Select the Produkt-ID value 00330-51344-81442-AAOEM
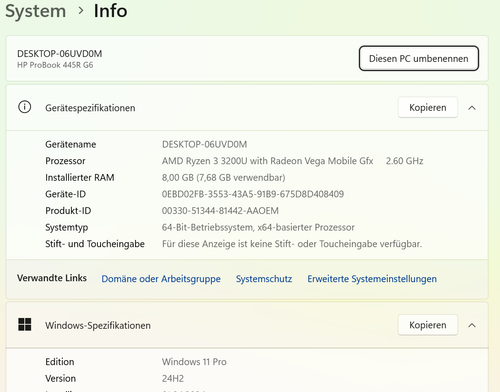 point(220,211)
